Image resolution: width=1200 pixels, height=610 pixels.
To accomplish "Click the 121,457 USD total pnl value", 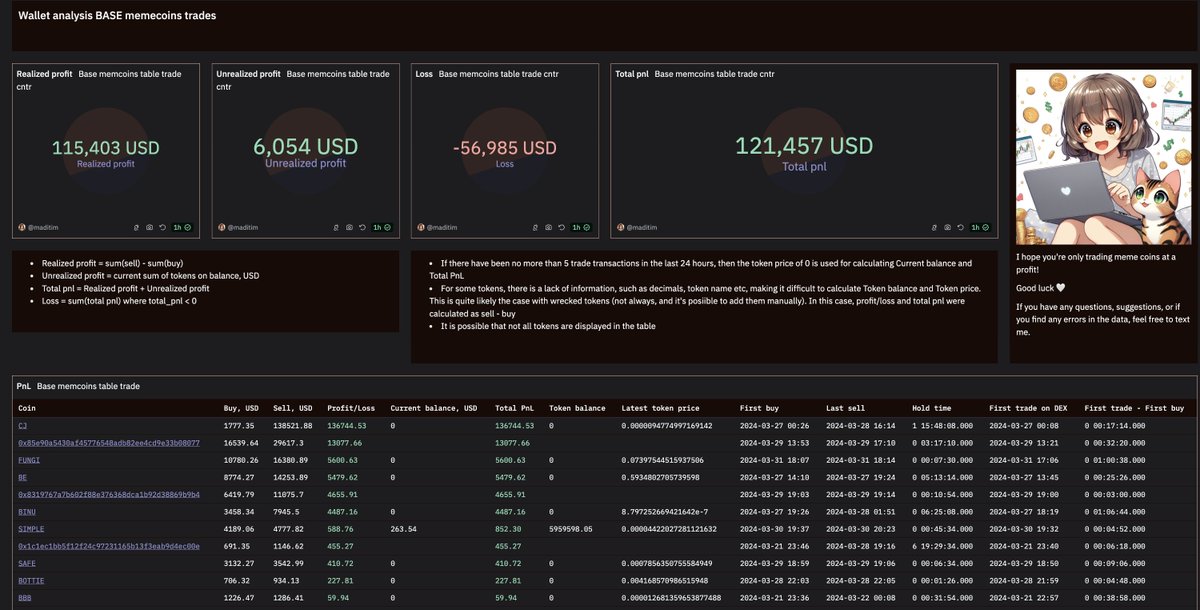I will (804, 146).
